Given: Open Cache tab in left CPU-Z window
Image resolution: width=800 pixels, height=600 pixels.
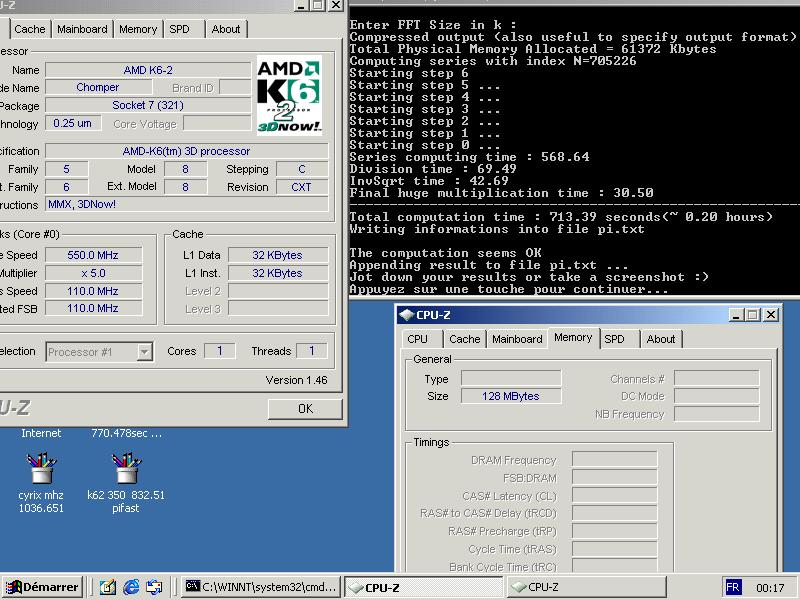Looking at the screenshot, I should tap(30, 29).
